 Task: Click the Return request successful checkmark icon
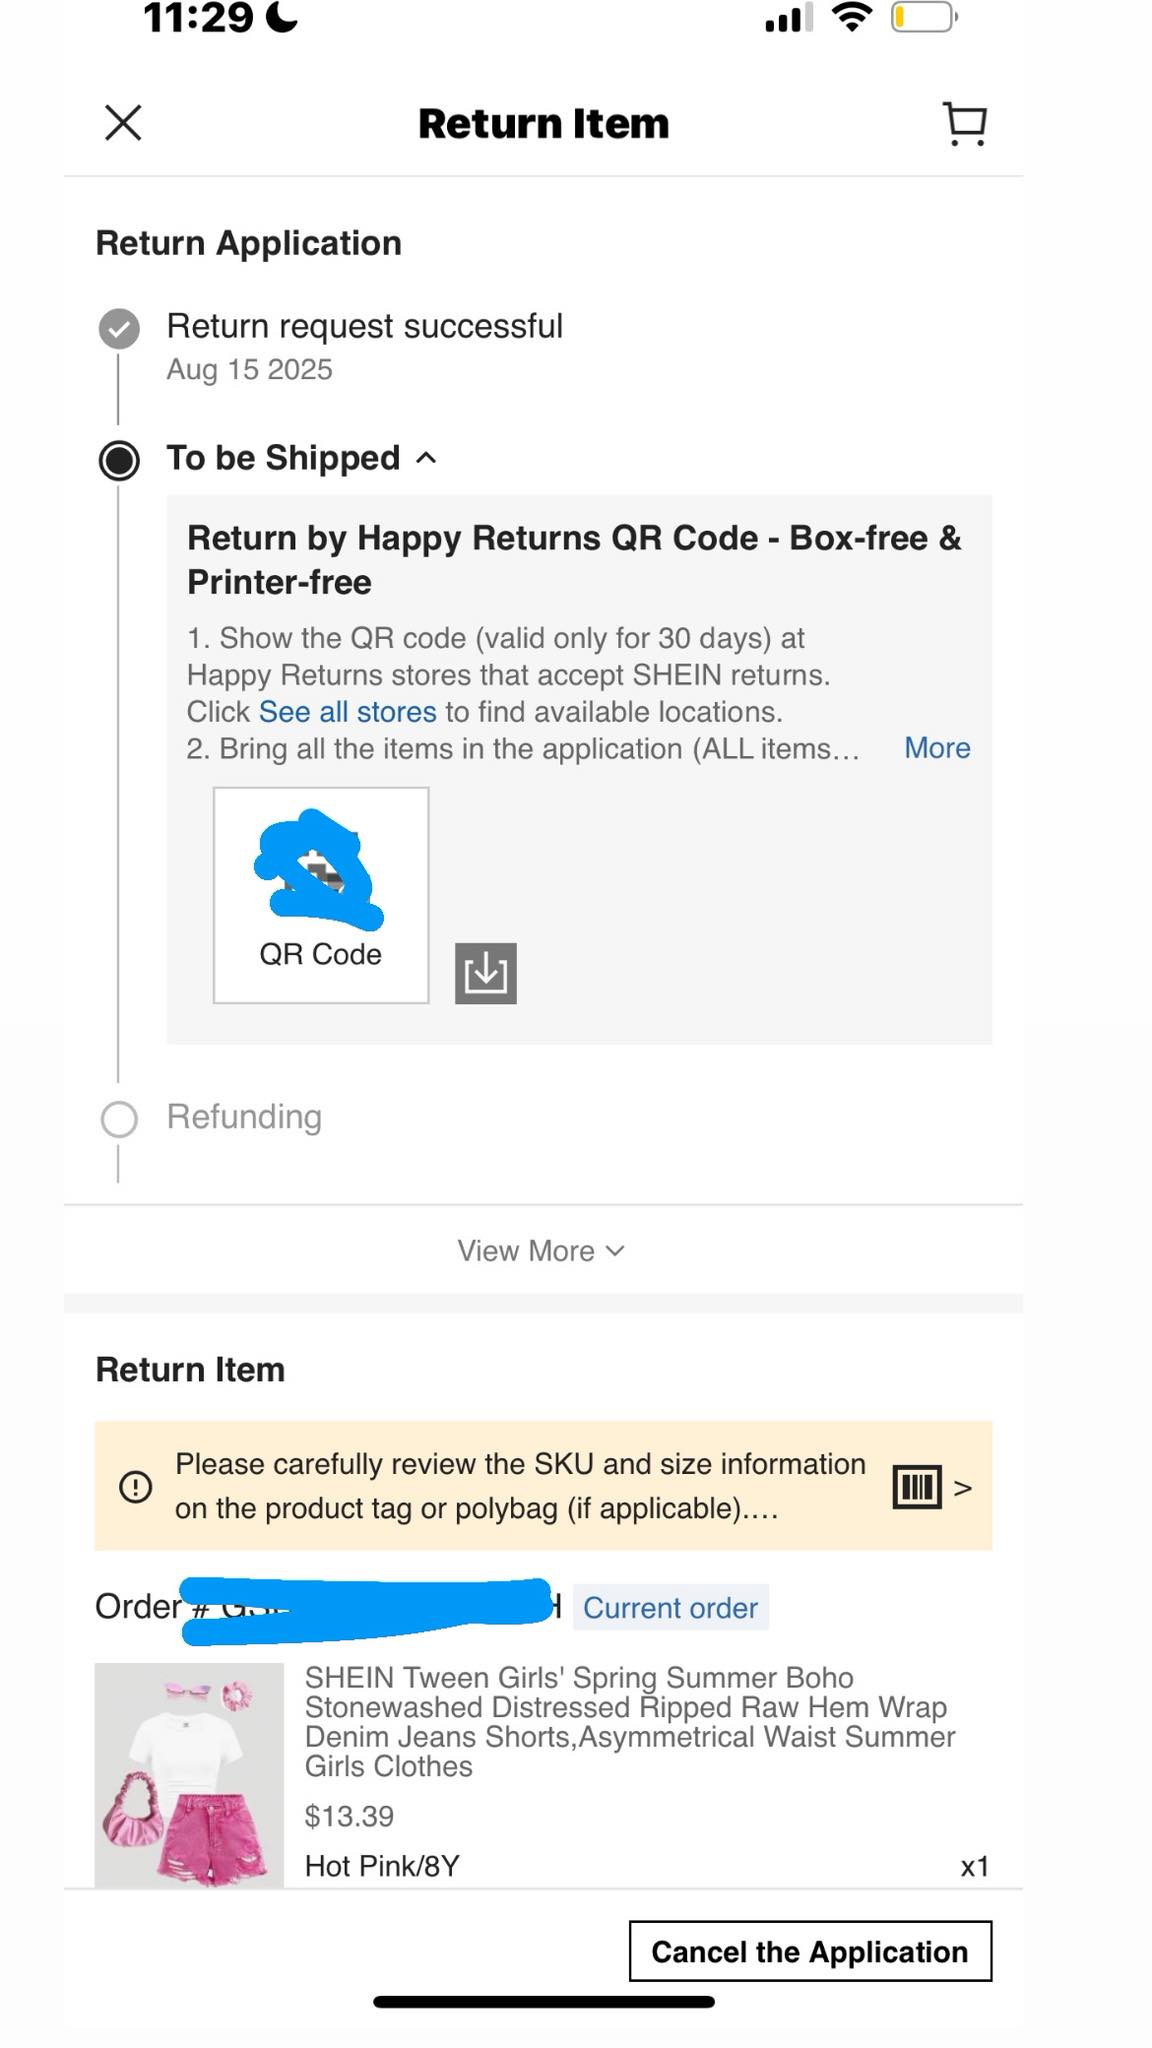[x=119, y=328]
